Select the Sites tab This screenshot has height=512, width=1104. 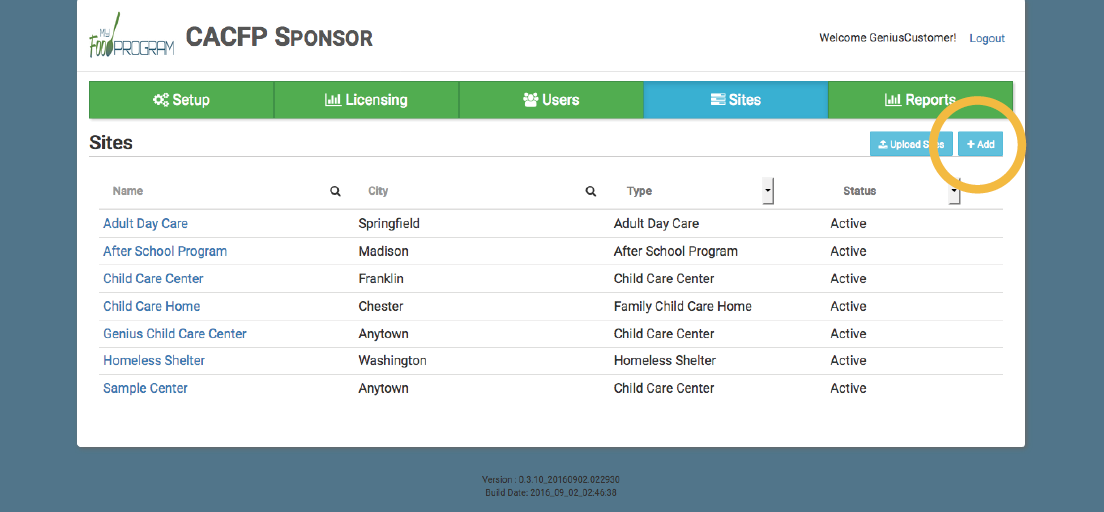[x=736, y=100]
